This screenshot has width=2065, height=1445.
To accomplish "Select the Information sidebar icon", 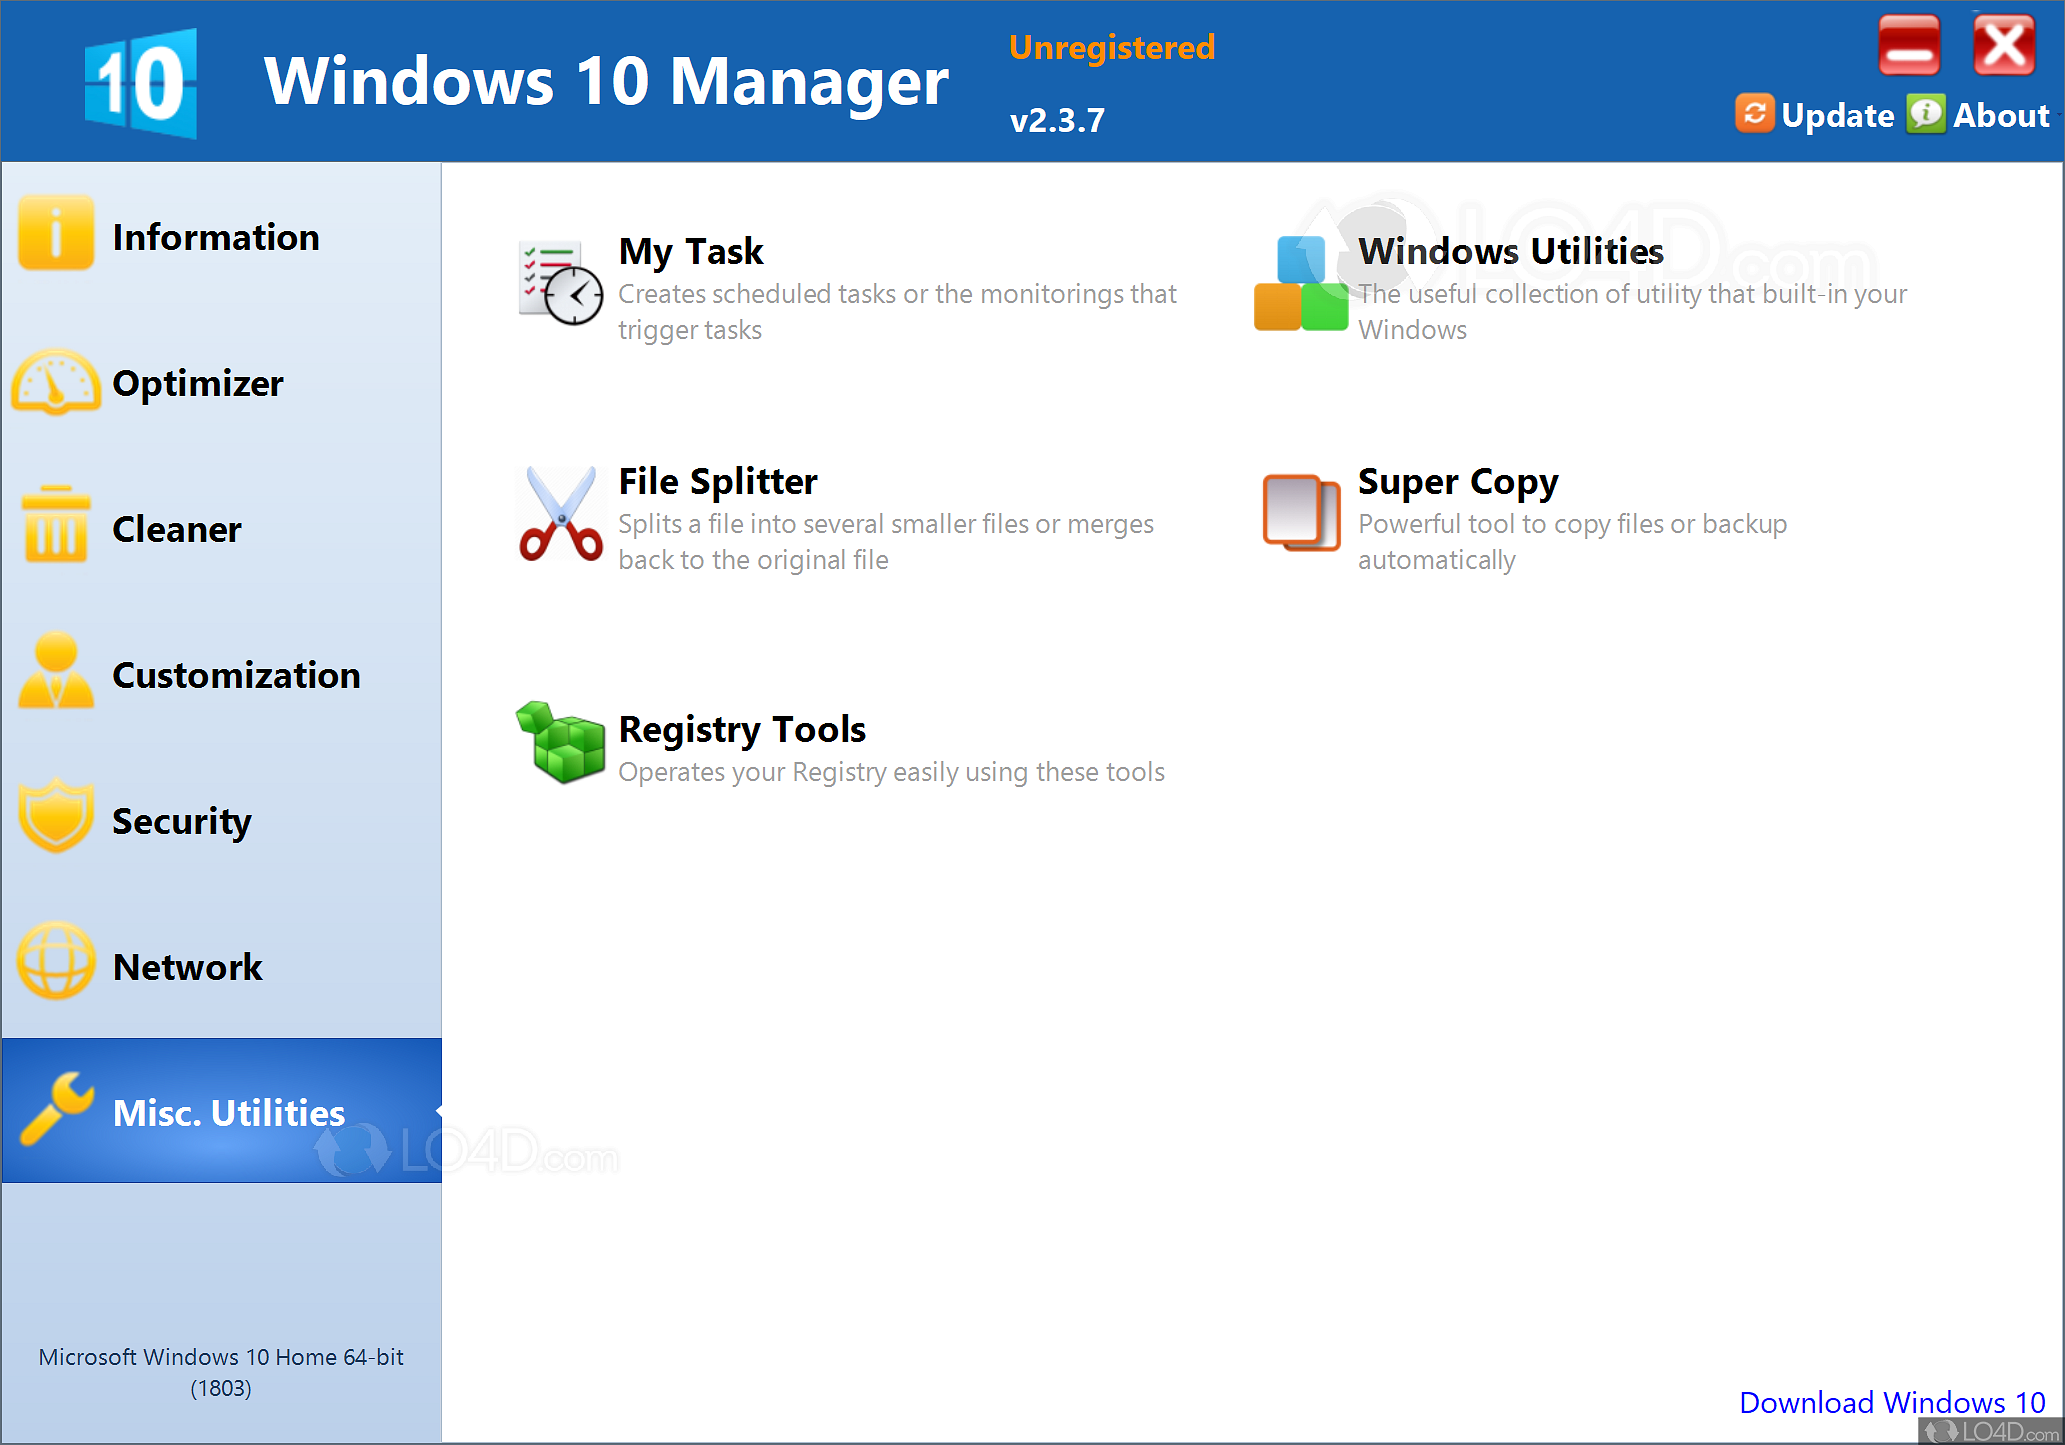I will pyautogui.click(x=56, y=234).
